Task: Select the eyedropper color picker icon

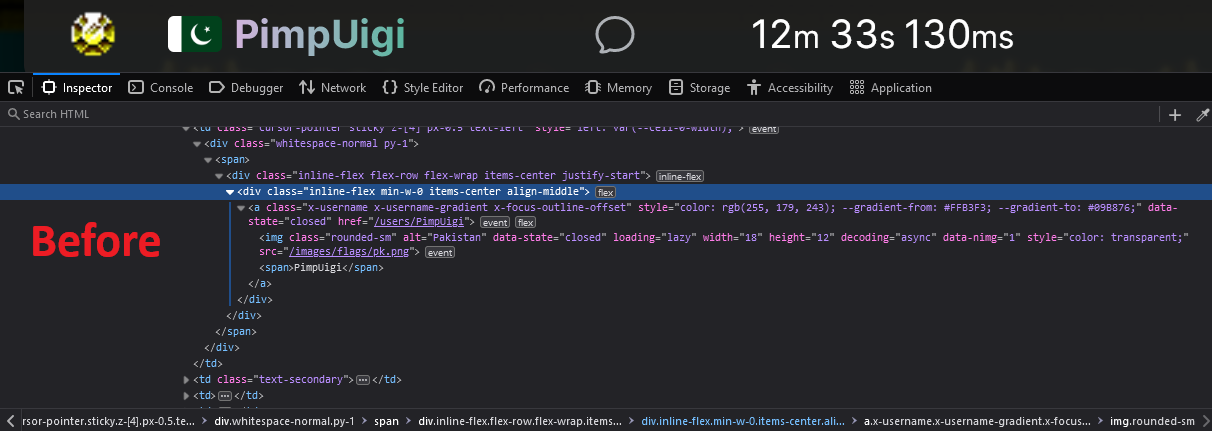Action: coord(1202,114)
